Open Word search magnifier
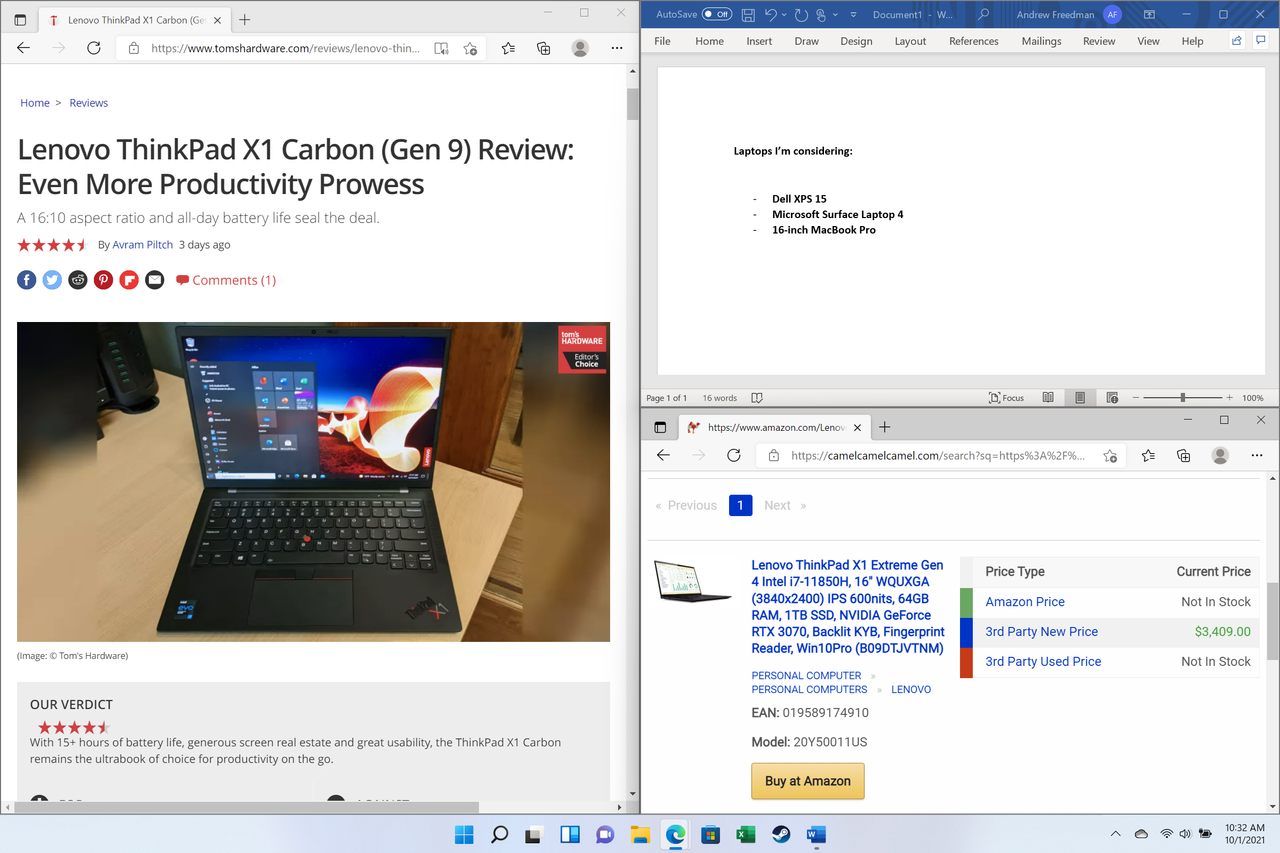The width and height of the screenshot is (1280, 853). (983, 14)
